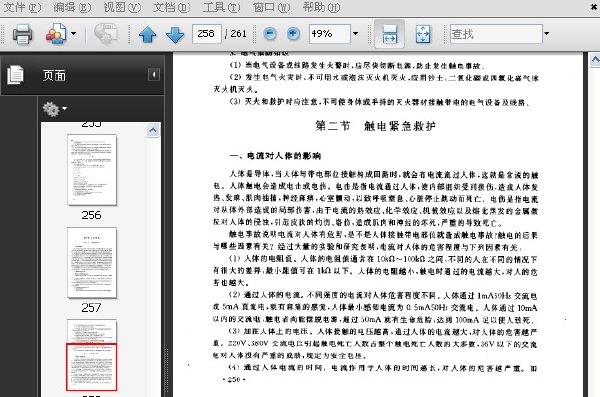Click the subheading 一、电流对人体的影响

point(275,156)
